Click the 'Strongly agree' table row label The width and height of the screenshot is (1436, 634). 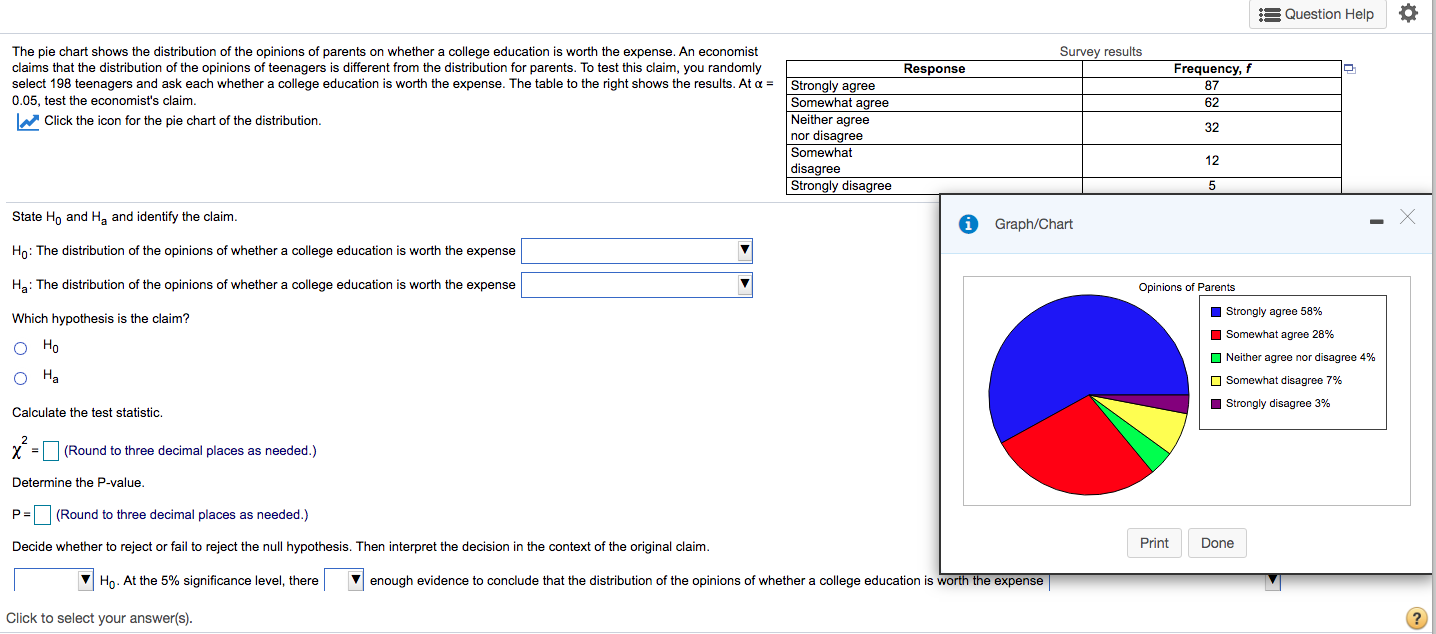click(x=833, y=86)
